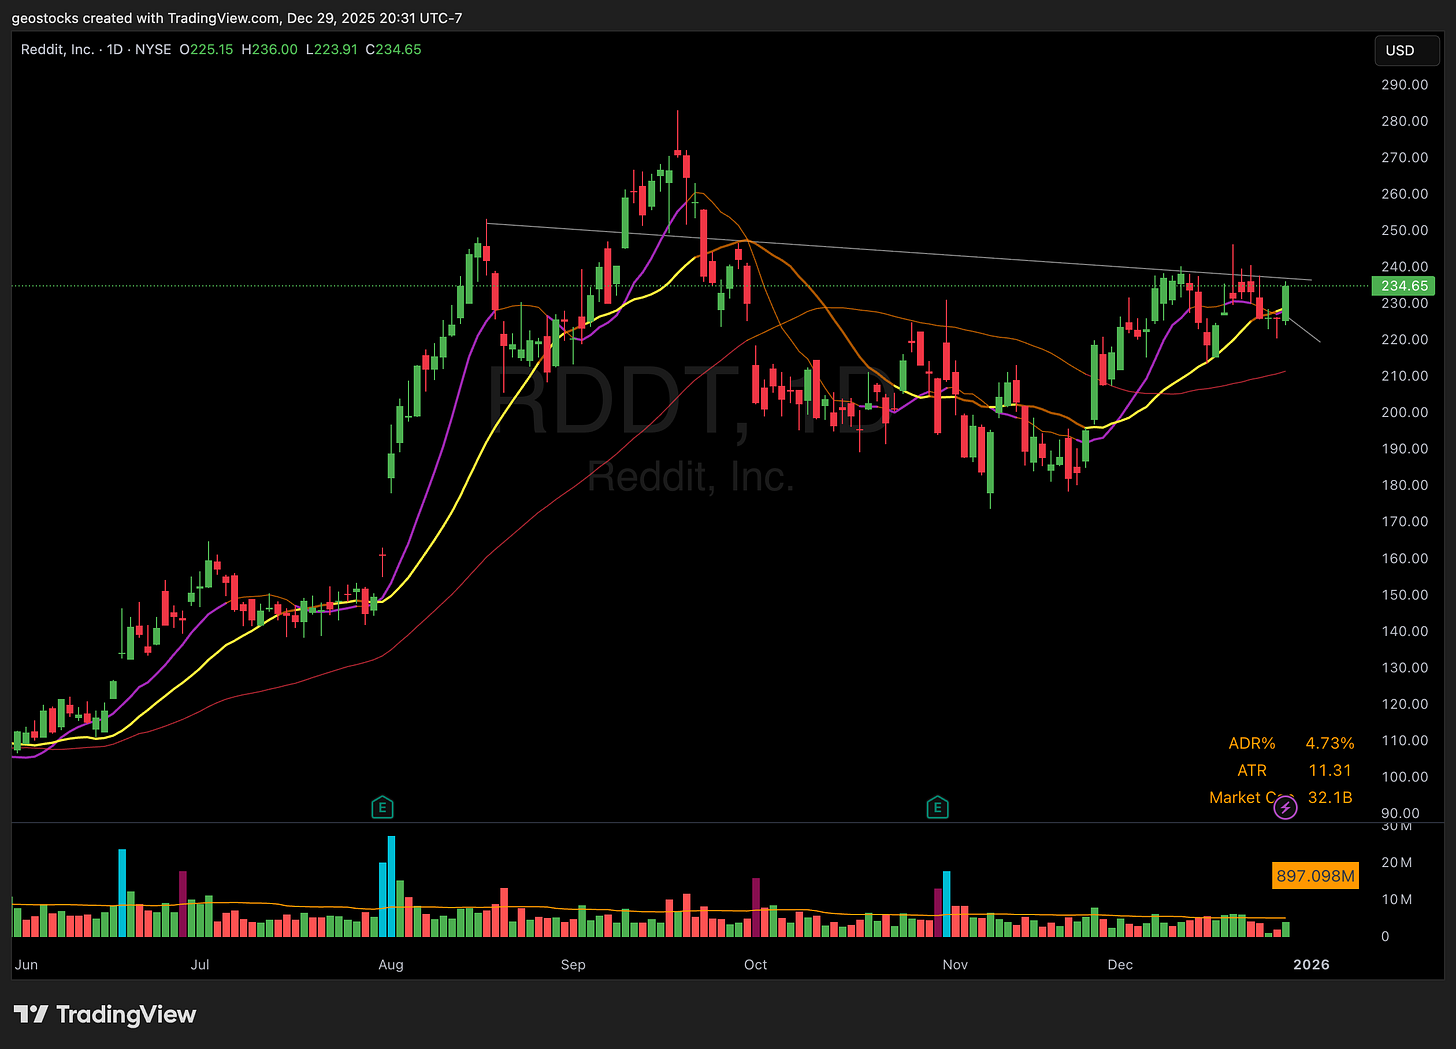Click the Aug label on time axis
The width and height of the screenshot is (1456, 1049).
tap(391, 965)
